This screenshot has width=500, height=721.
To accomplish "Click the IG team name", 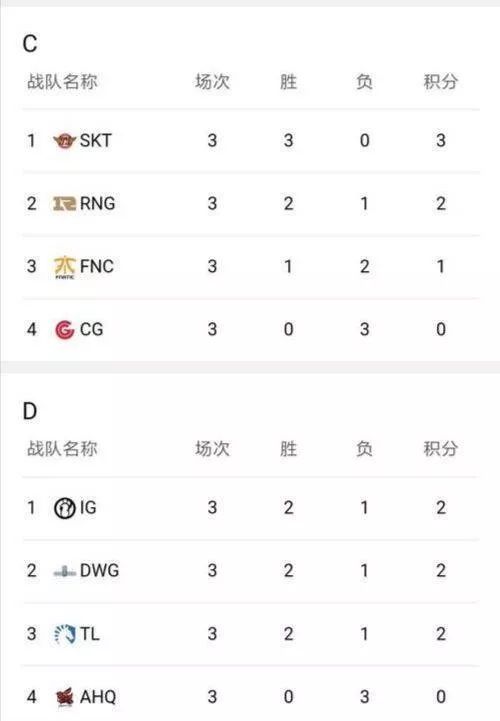I will tap(88, 508).
